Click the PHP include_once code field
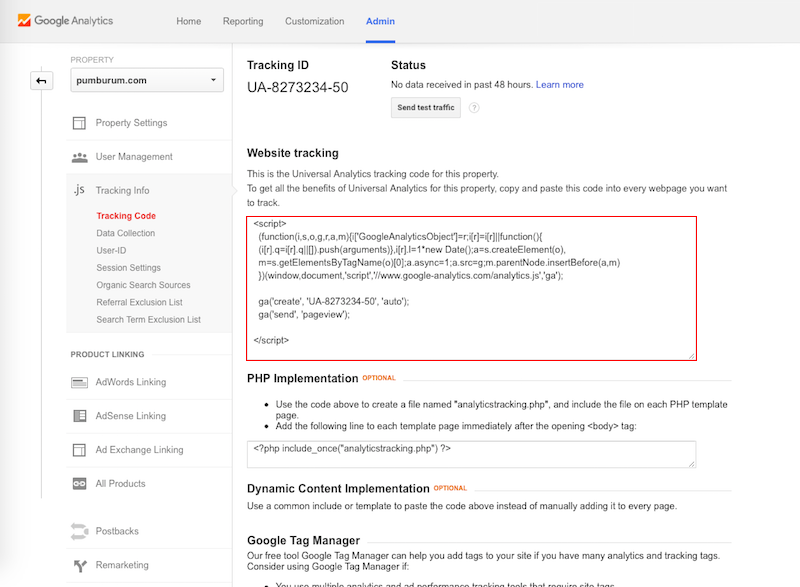Image resolution: width=800 pixels, height=587 pixels. point(471,454)
